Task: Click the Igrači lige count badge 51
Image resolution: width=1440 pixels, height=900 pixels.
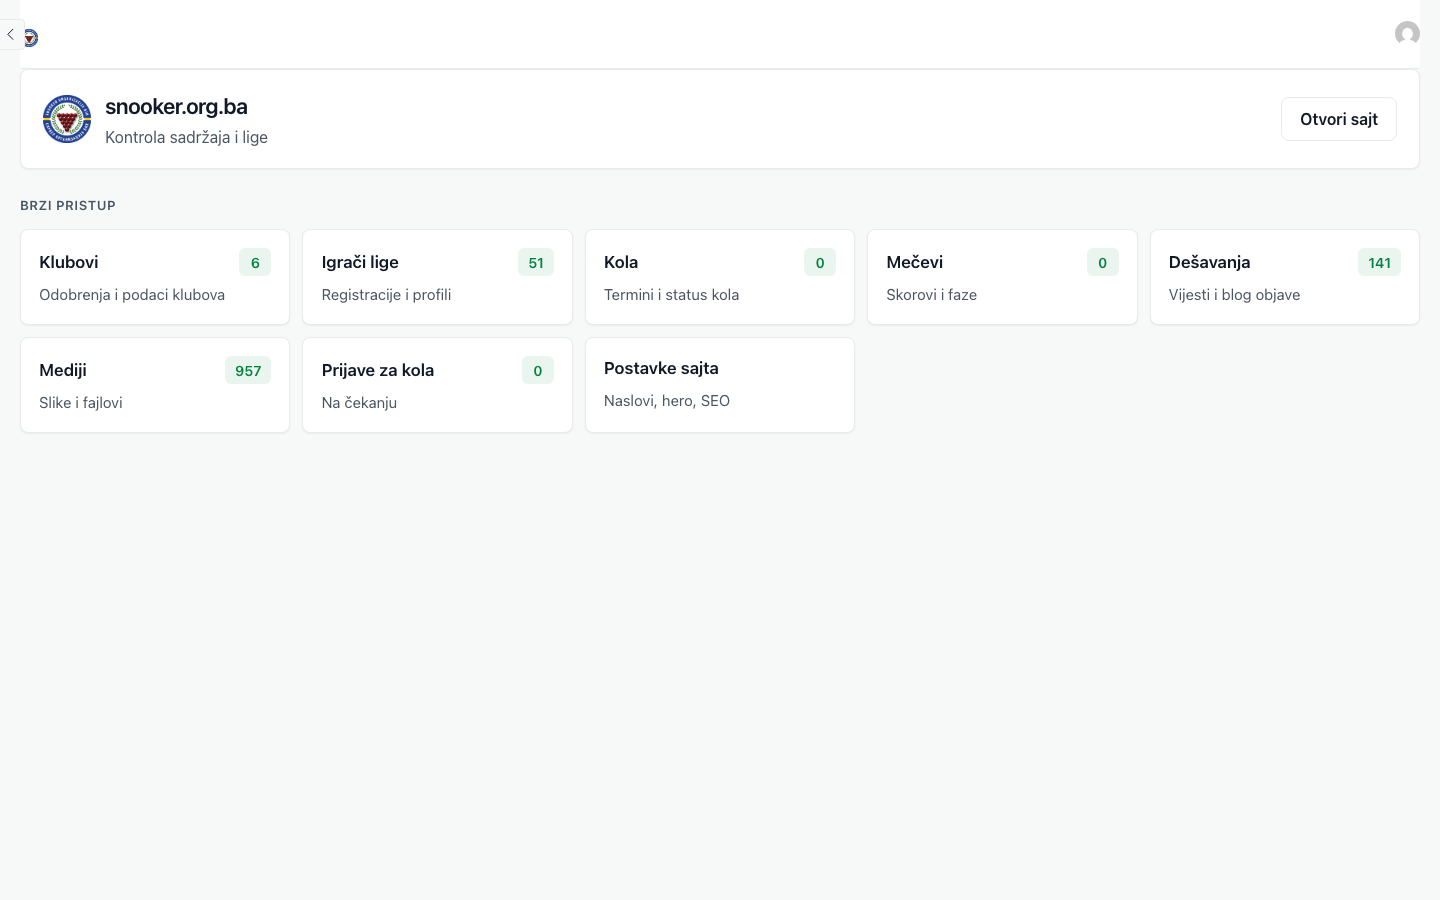Action: coord(536,263)
